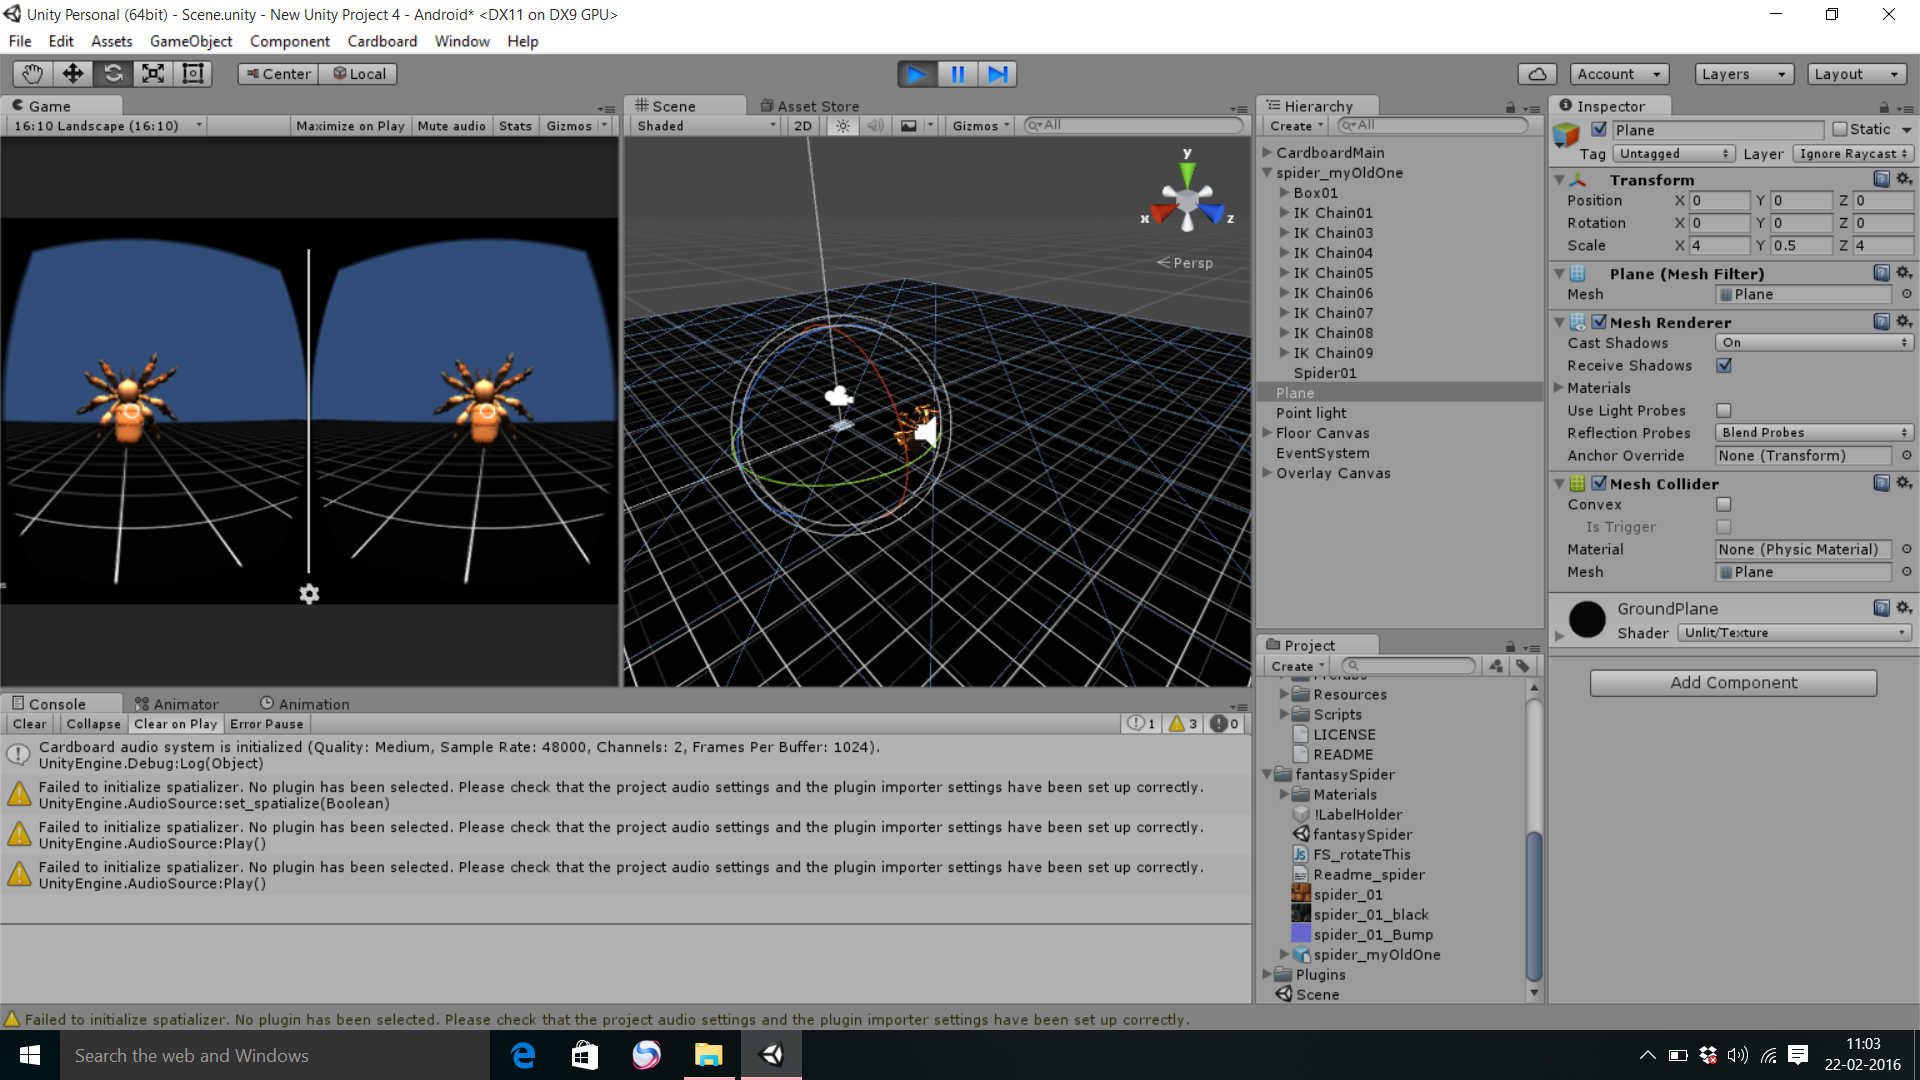The width and height of the screenshot is (1920, 1080).
Task: Select the Rect transform tool
Action: [192, 74]
